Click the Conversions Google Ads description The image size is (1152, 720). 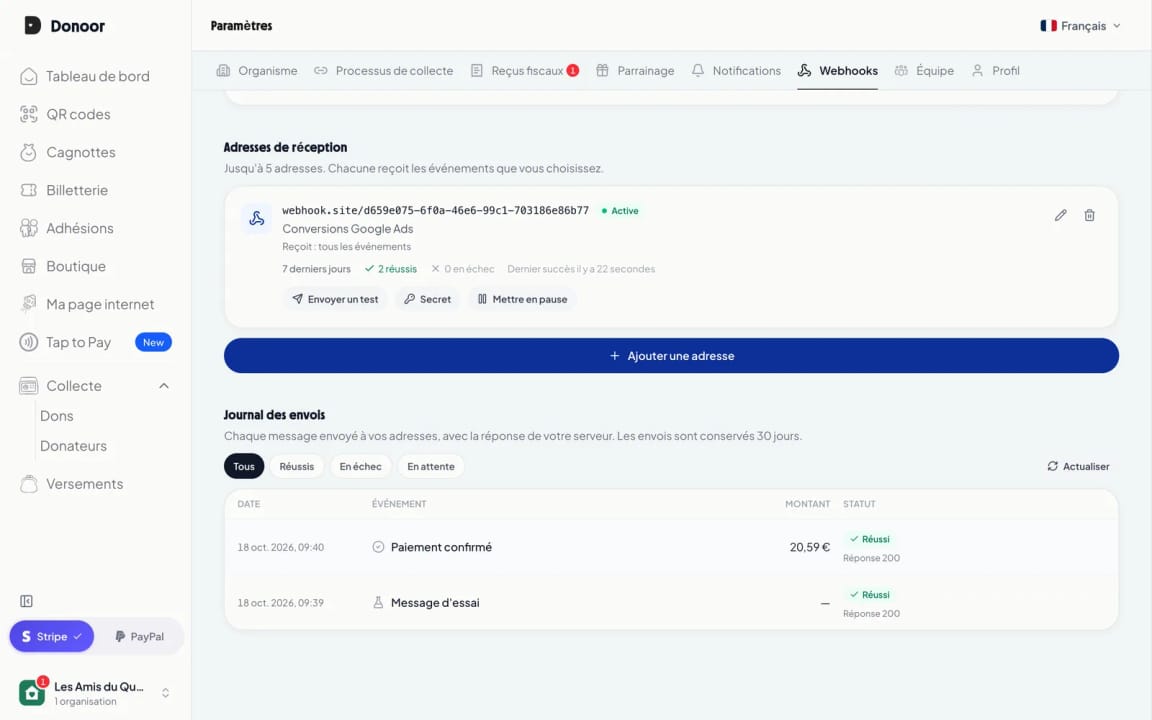pyautogui.click(x=348, y=229)
